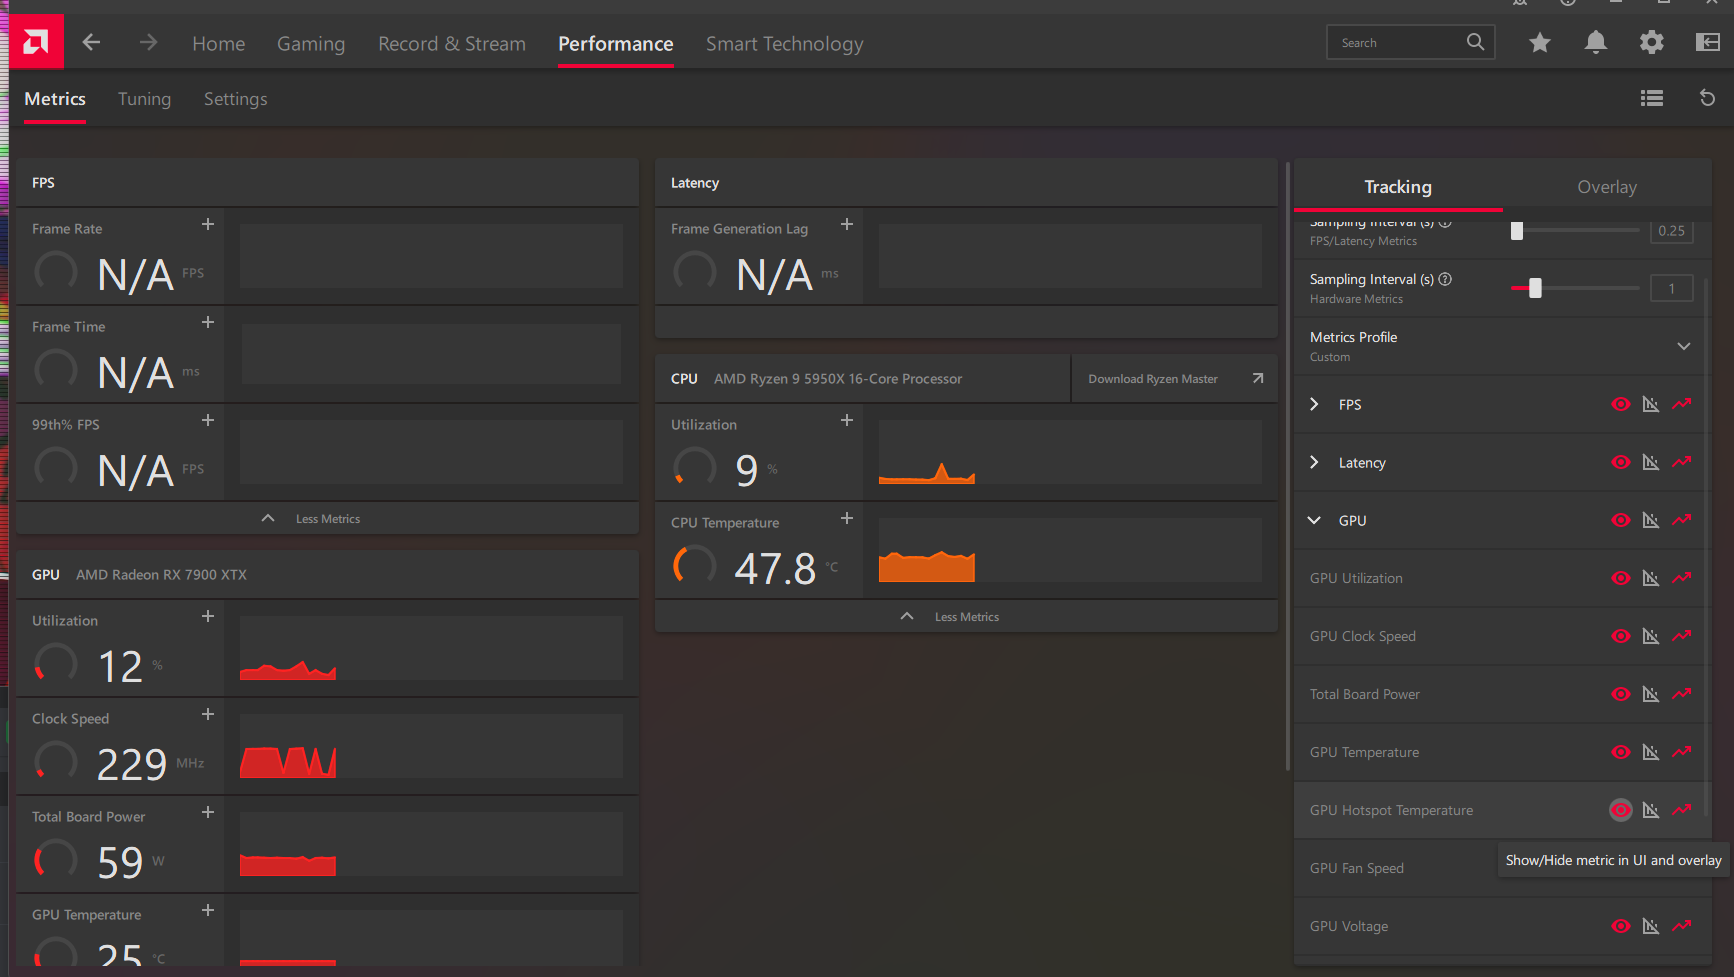The width and height of the screenshot is (1734, 977).
Task: Click plus icon for Frame Generation Lag
Action: (x=847, y=224)
